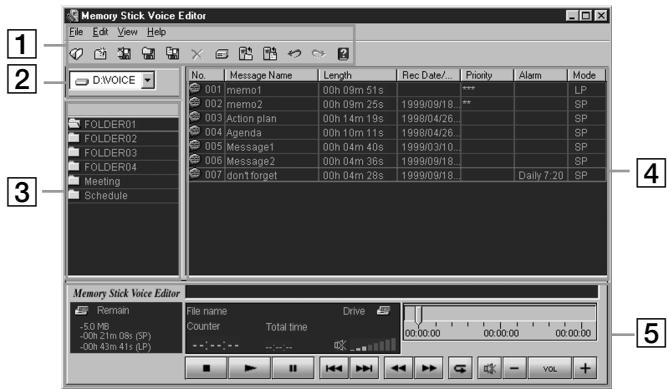Click the volume level bars indicator
This screenshot has height=389, width=667.
[x=373, y=345]
